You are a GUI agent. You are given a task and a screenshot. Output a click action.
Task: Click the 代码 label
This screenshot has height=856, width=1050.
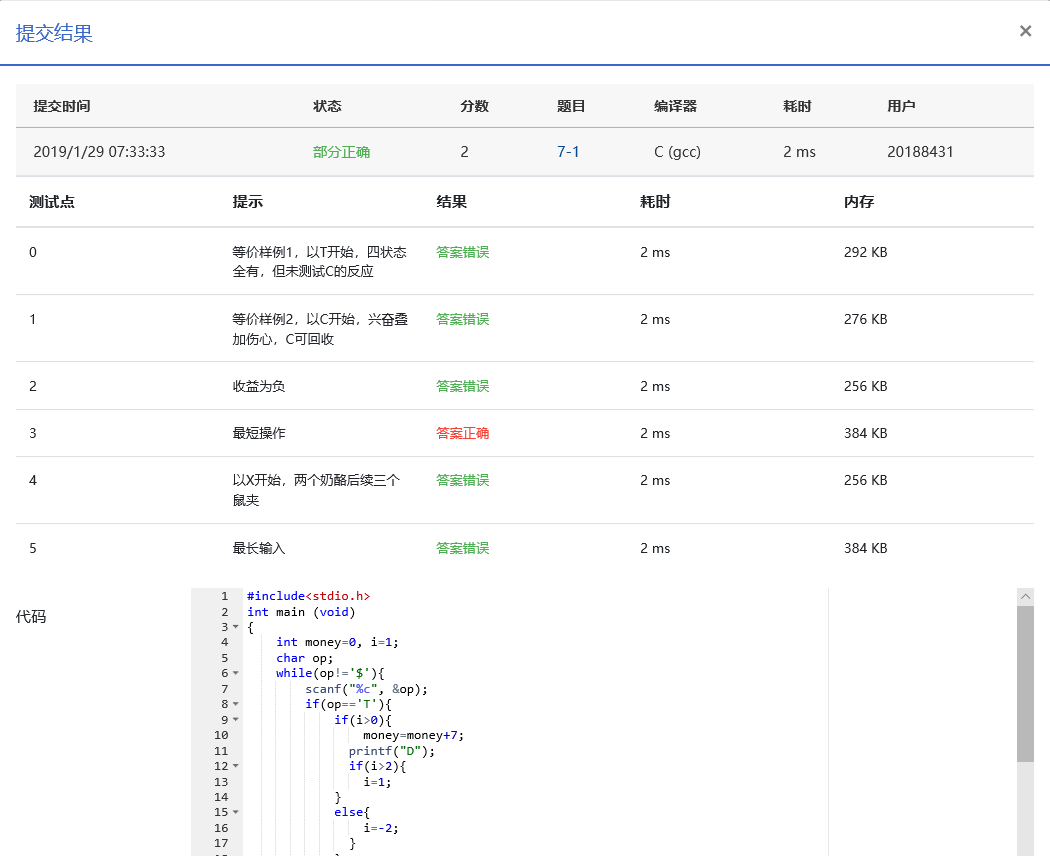point(31,617)
